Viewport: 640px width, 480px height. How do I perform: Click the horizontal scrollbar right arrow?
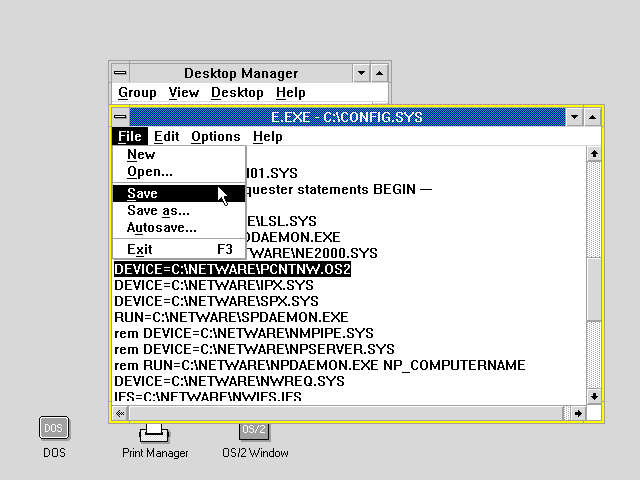[x=578, y=413]
